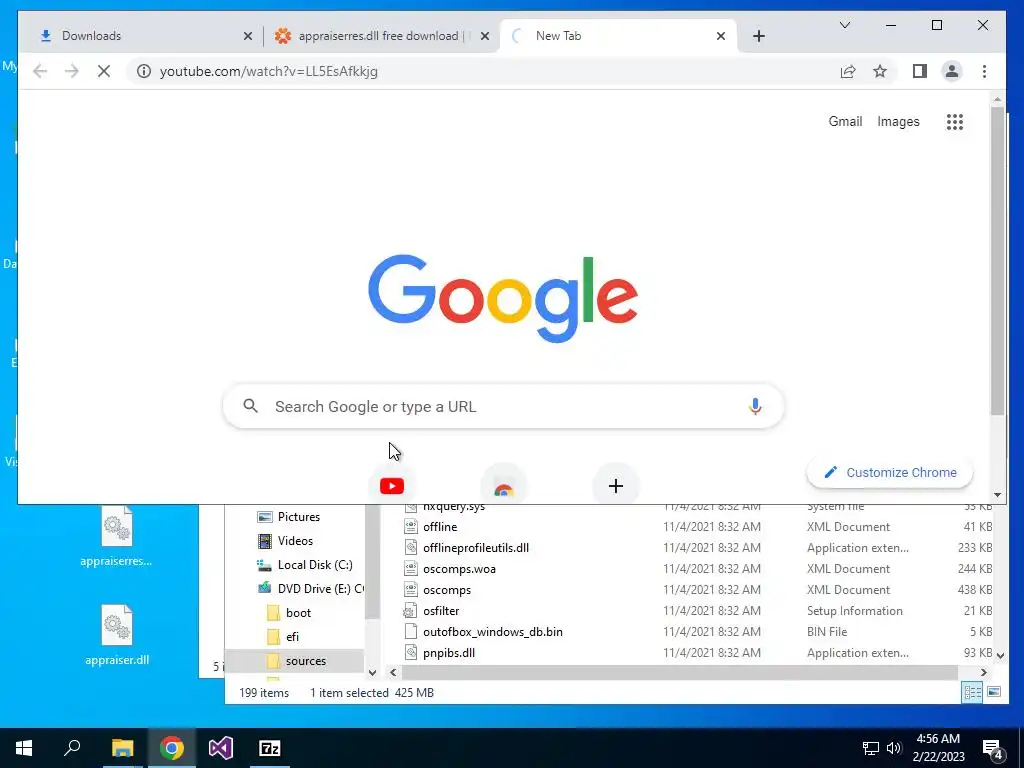Open the Chrome Web Store shortcut tile
Viewport: 1024px width, 768px height.
click(504, 486)
